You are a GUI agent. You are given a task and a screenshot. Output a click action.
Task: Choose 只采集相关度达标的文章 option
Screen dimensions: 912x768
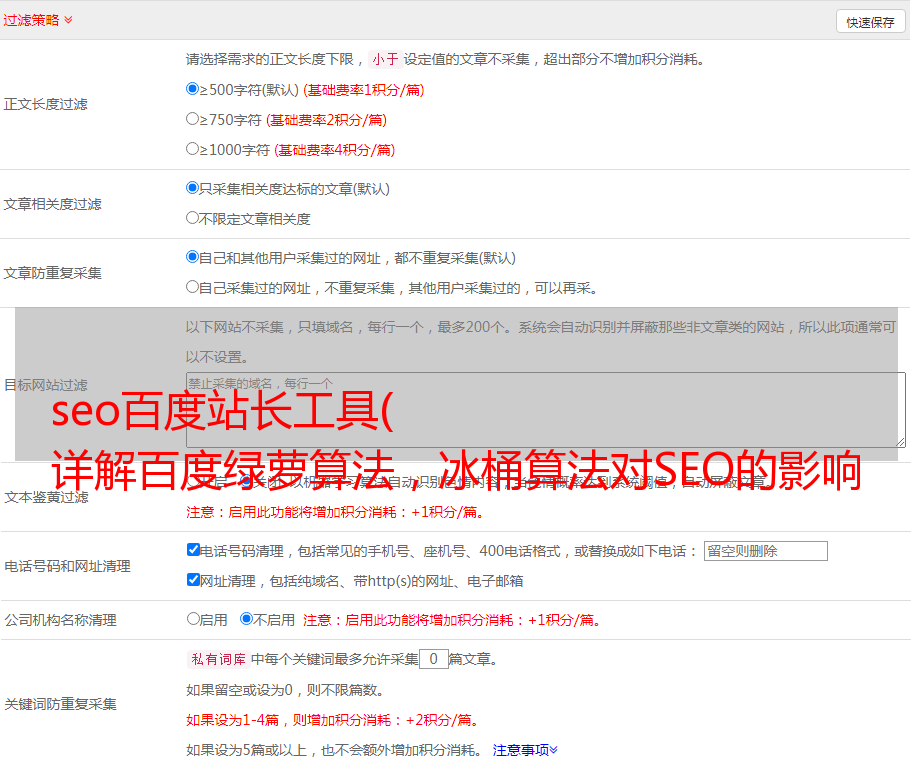pos(192,188)
